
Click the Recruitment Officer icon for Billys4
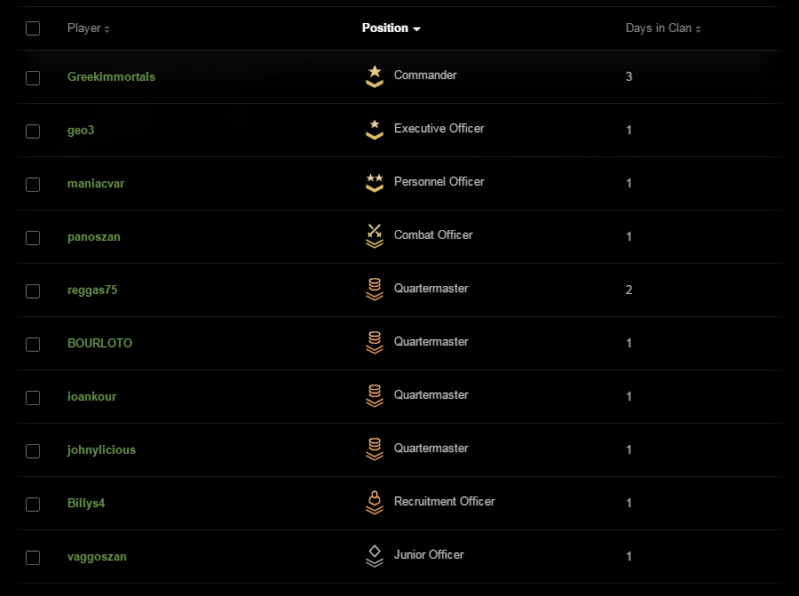(x=375, y=503)
